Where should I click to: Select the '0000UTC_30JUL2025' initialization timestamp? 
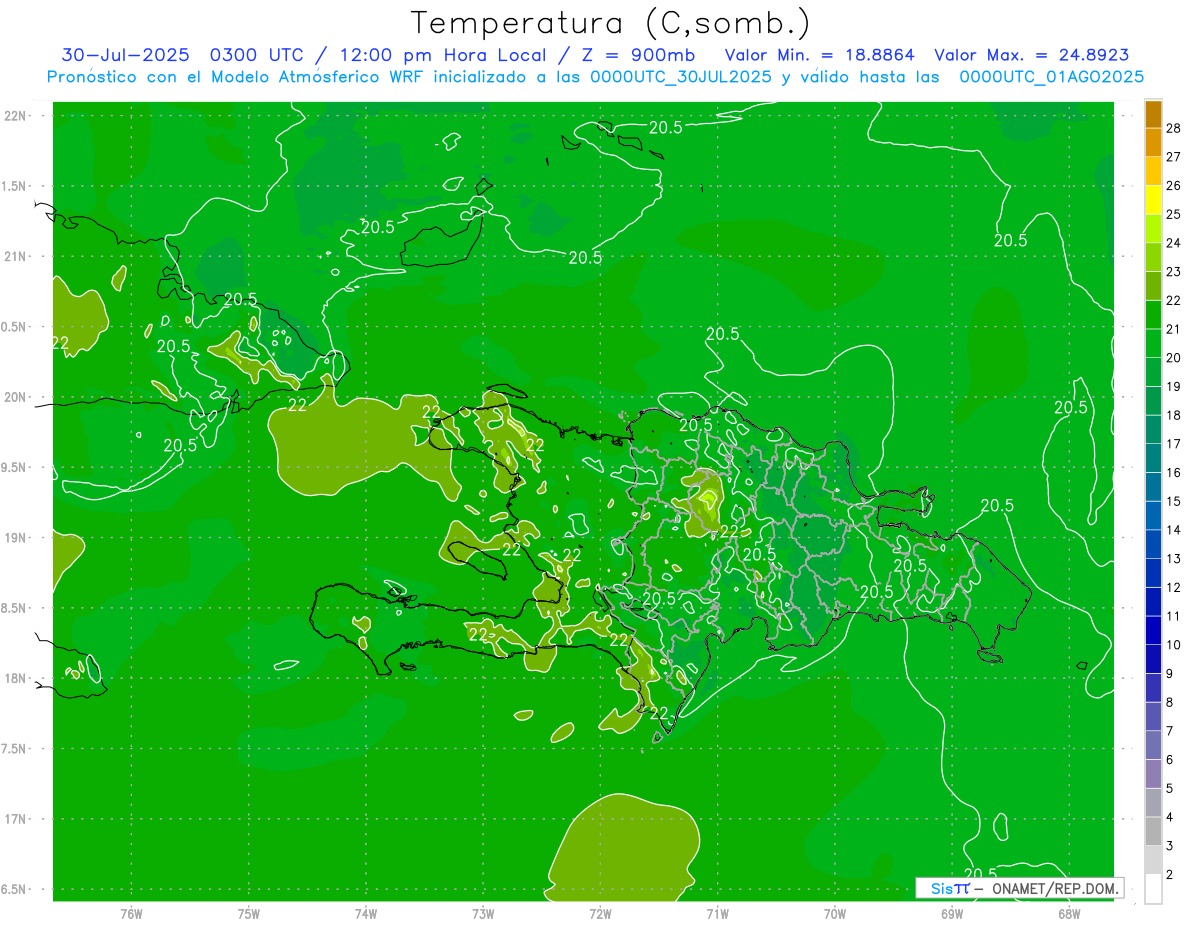pos(681,77)
